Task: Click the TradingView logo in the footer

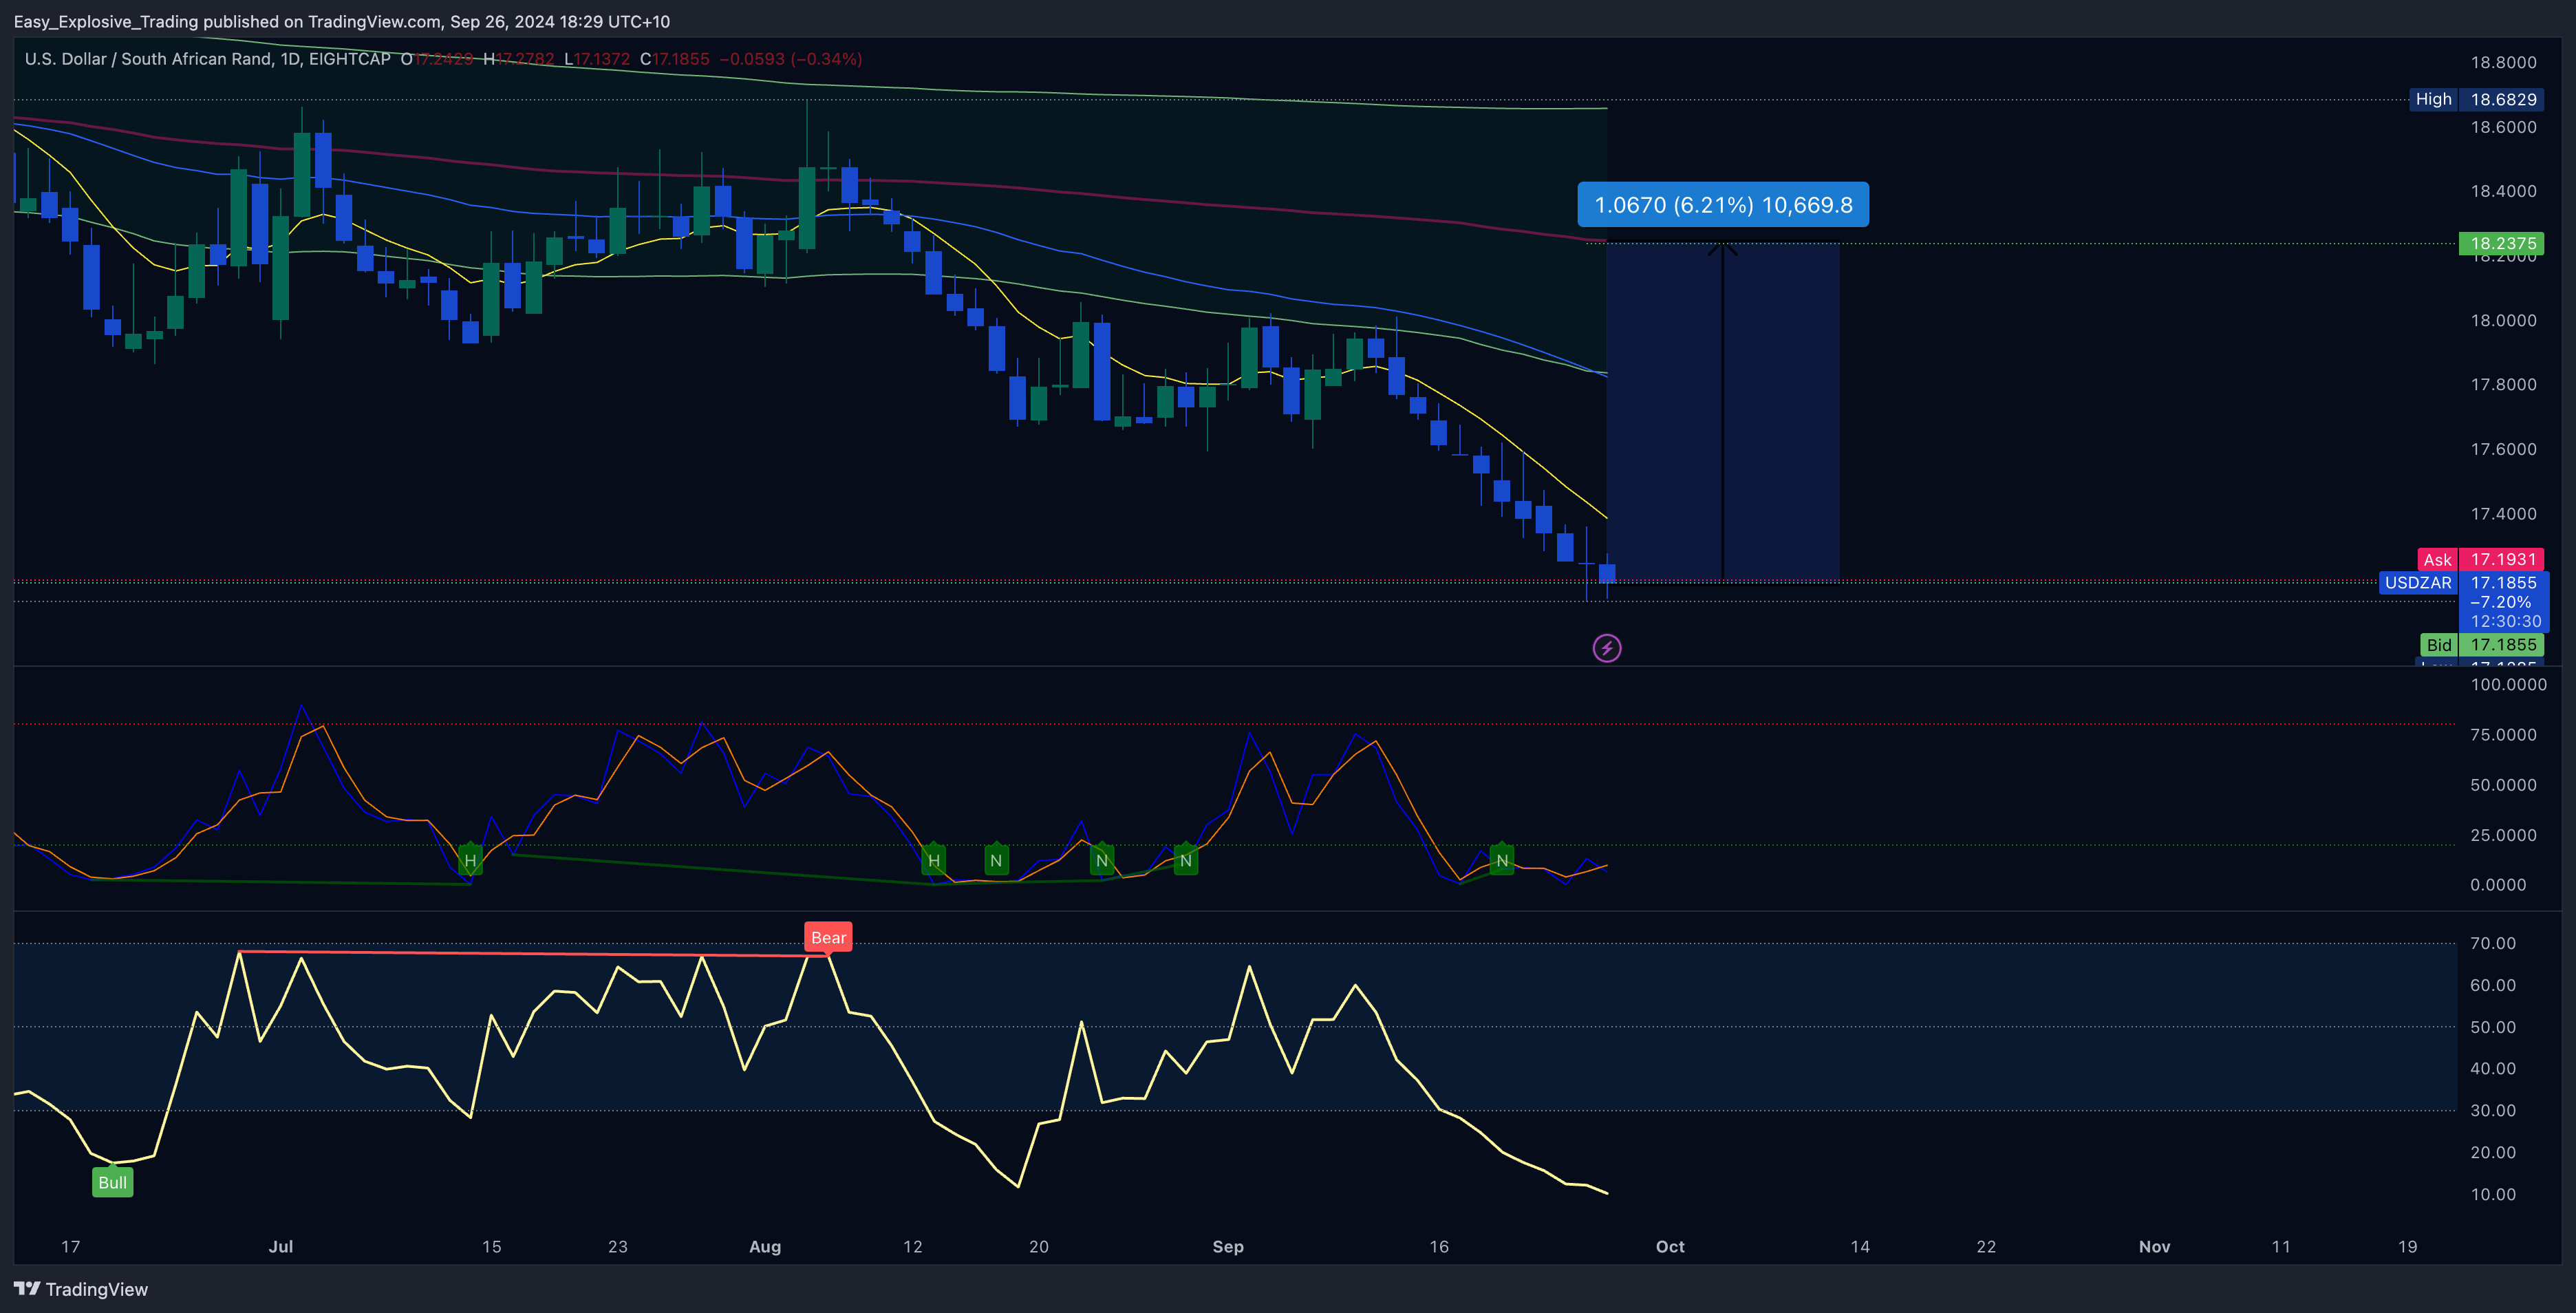Action: tap(81, 1289)
